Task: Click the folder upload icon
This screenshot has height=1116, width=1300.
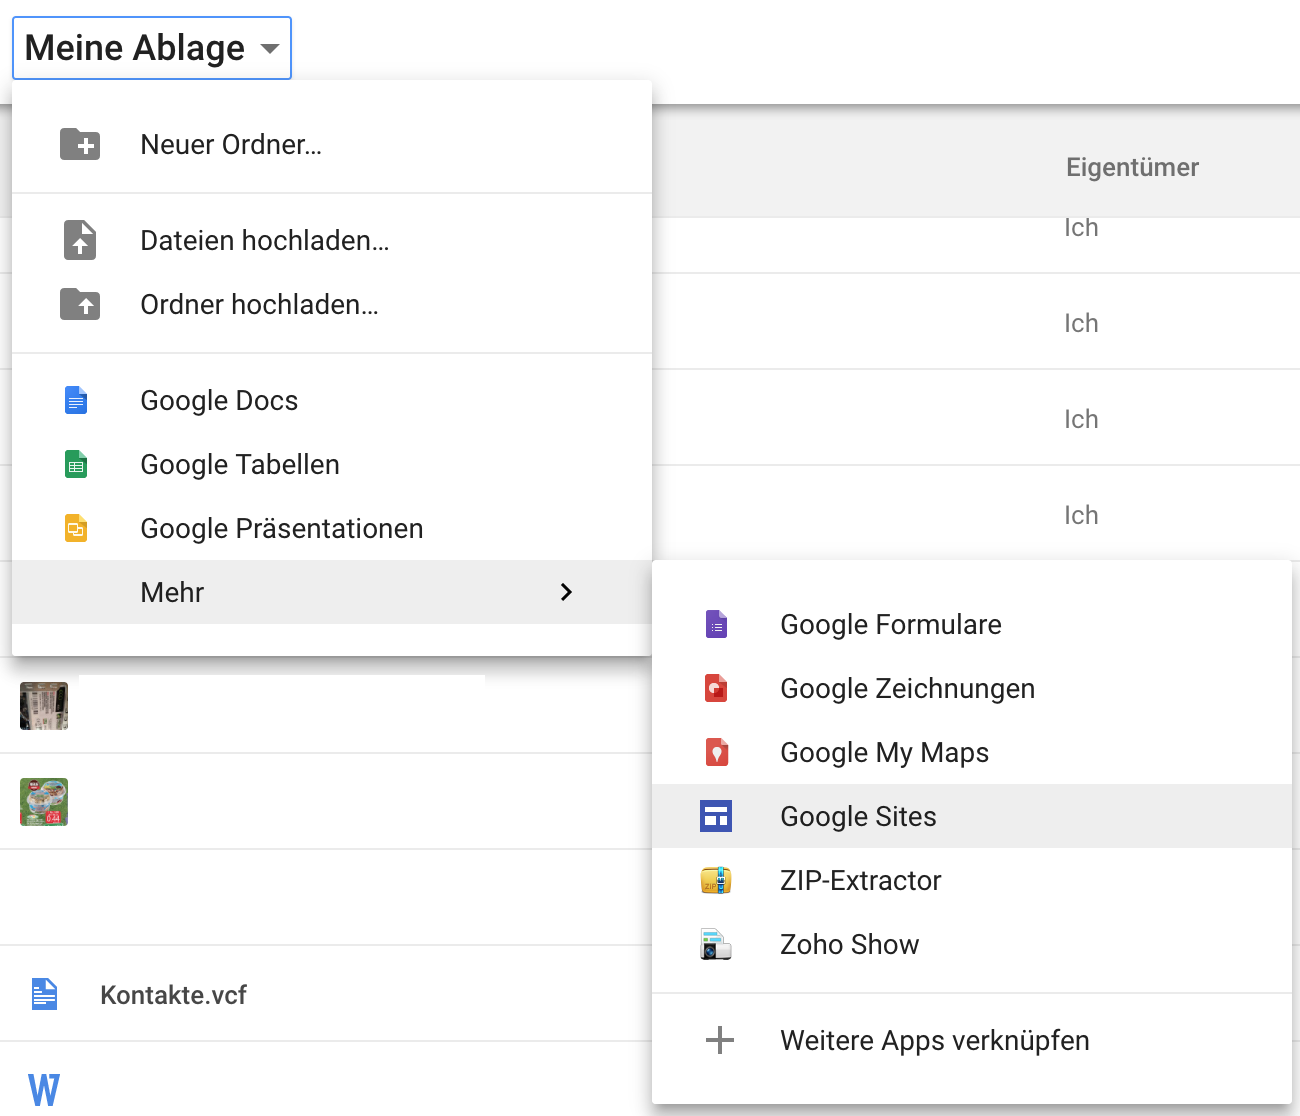Action: [x=80, y=304]
